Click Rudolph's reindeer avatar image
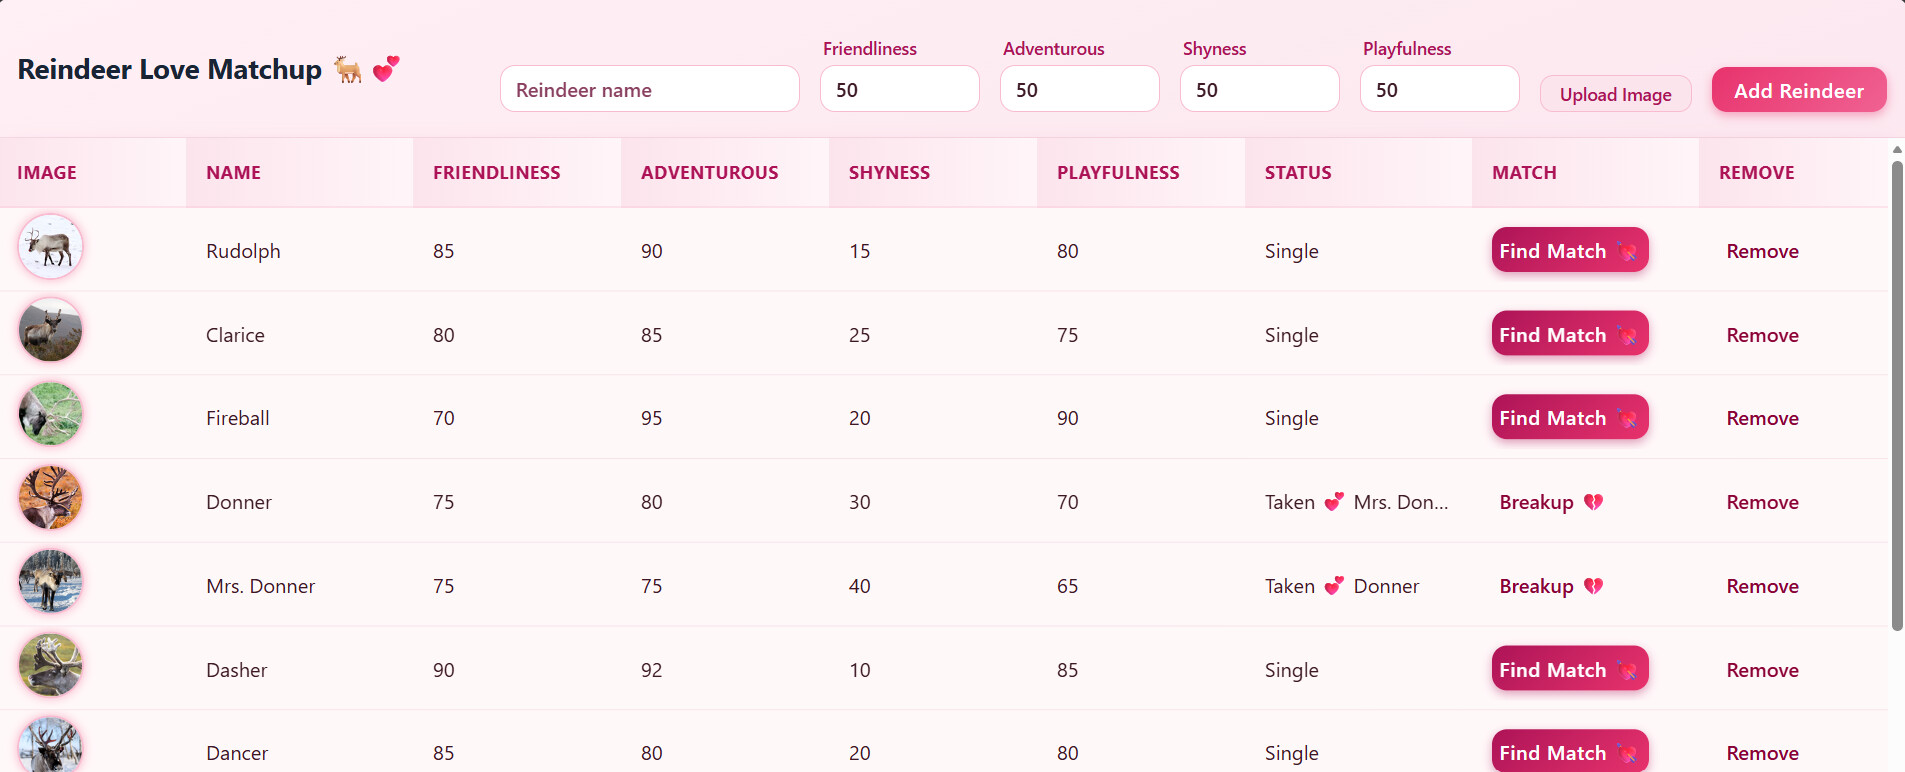 (50, 246)
